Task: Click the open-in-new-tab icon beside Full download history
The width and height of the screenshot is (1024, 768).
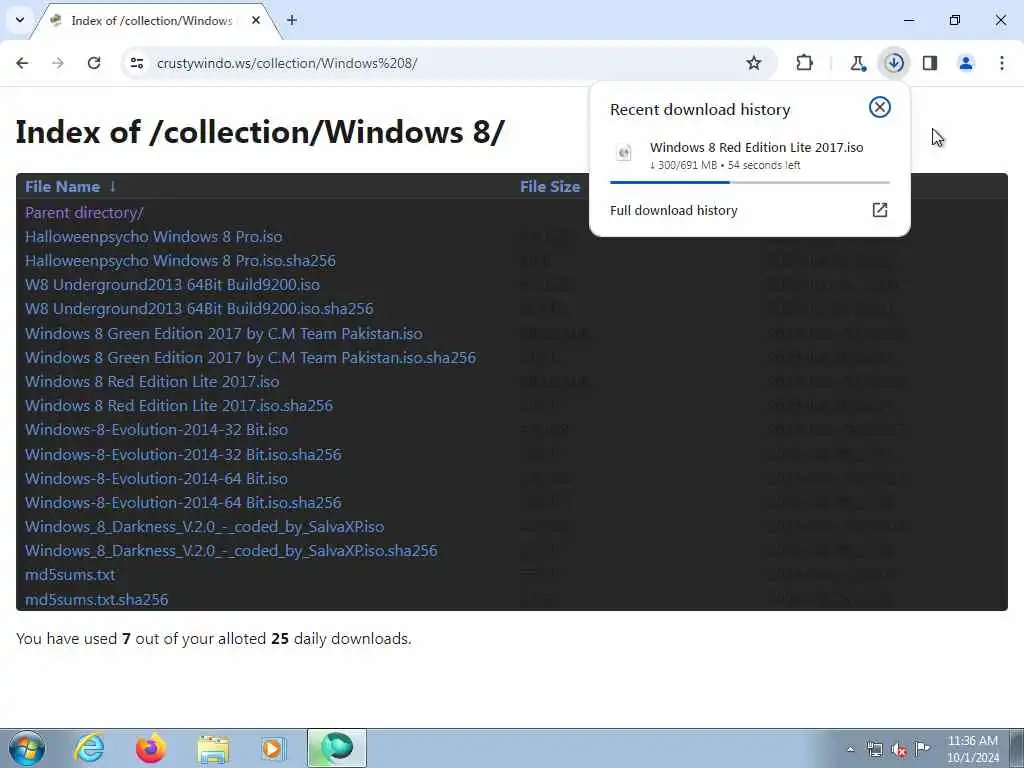Action: (x=880, y=210)
